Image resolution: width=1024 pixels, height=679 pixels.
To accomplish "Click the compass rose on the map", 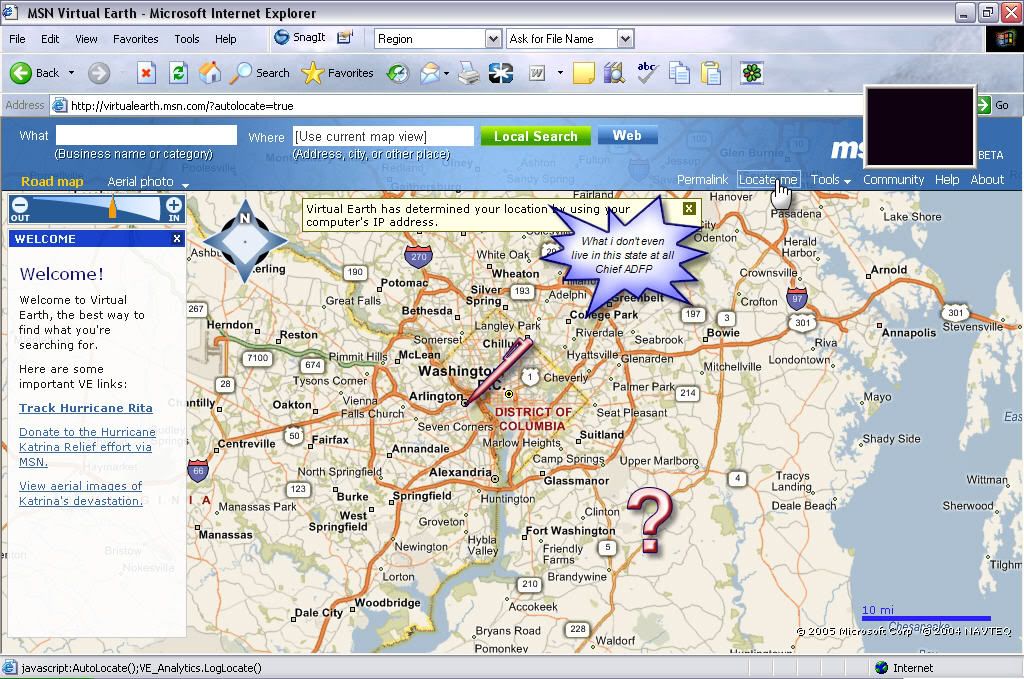I will [x=245, y=242].
